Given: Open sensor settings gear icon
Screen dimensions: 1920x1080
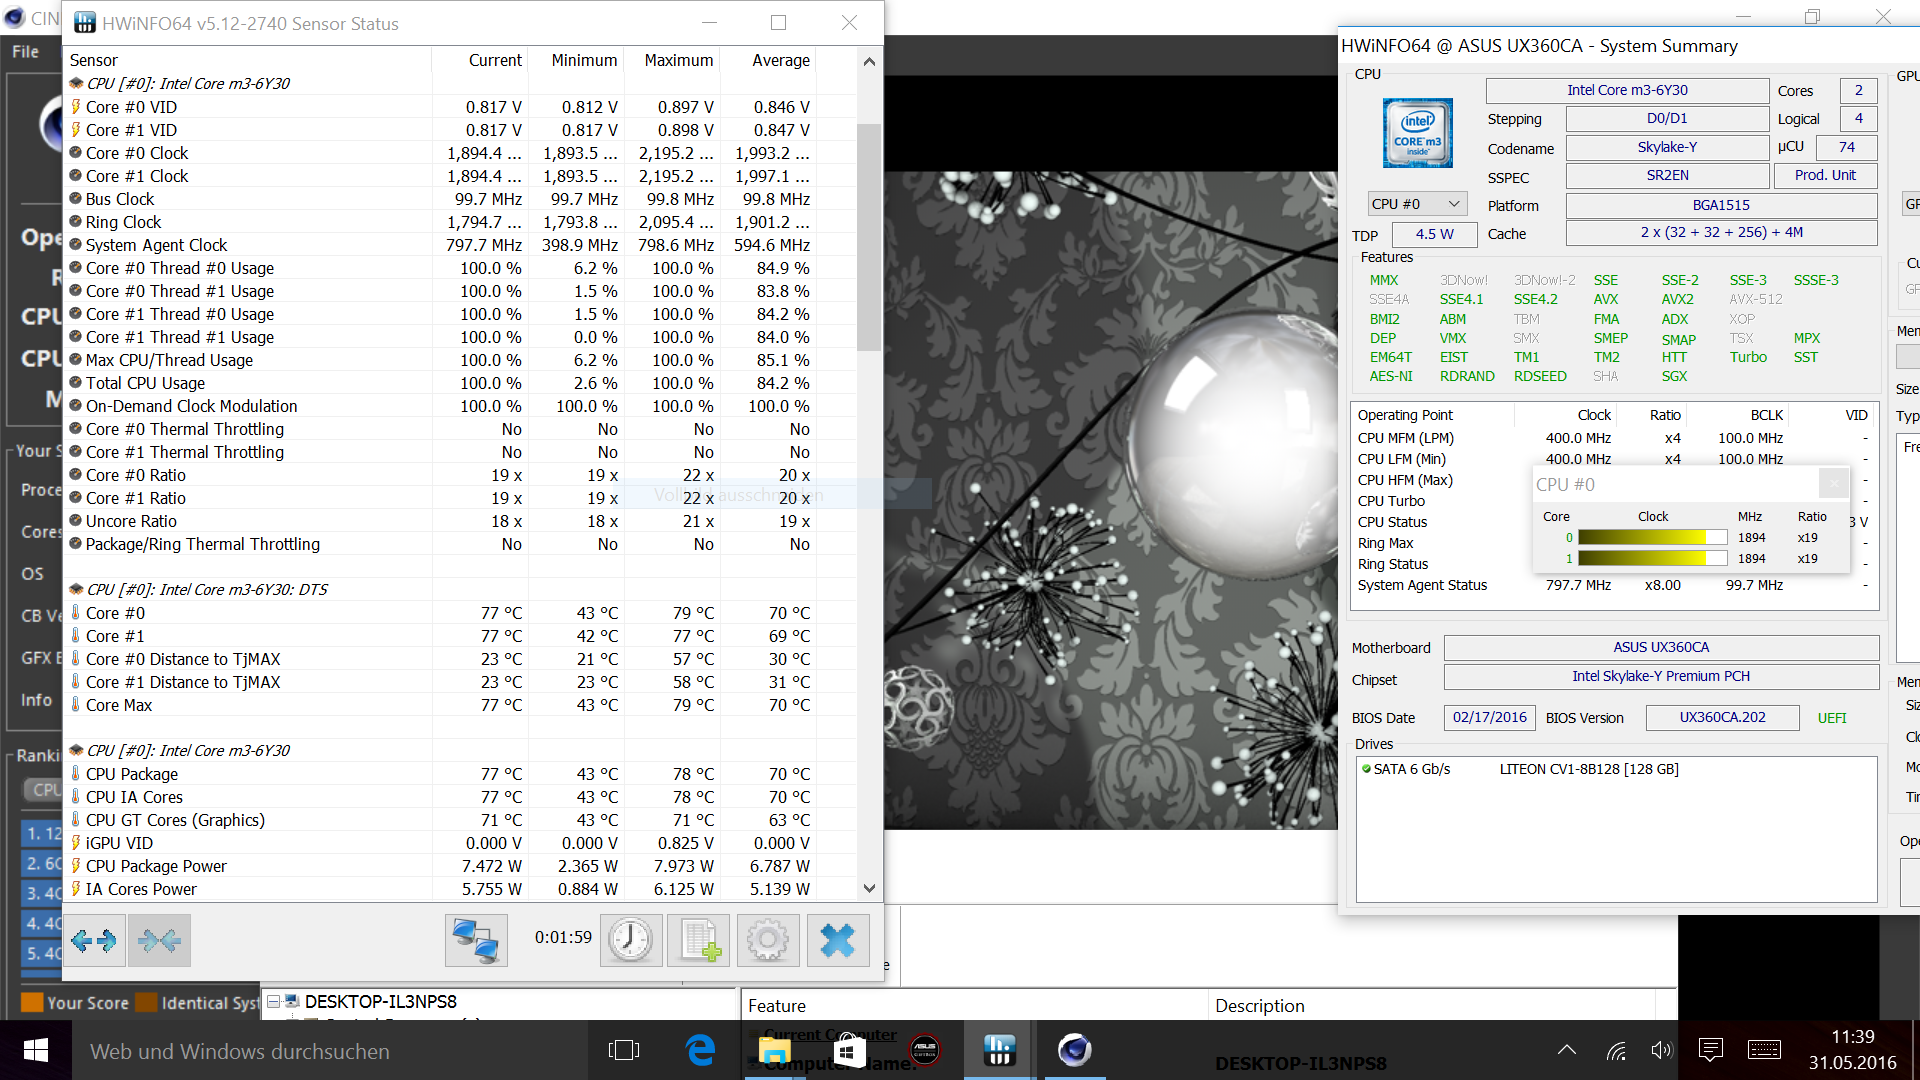Looking at the screenshot, I should point(768,940).
